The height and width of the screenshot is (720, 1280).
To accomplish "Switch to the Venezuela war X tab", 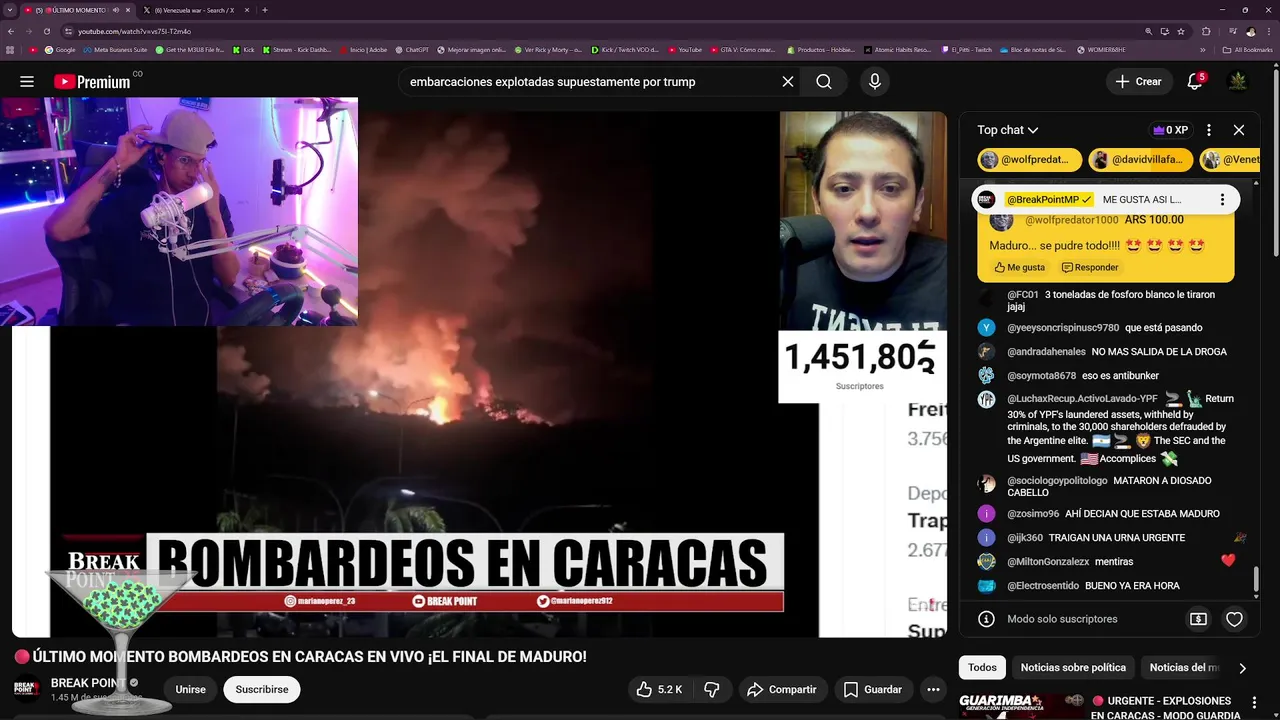I will click(195, 10).
